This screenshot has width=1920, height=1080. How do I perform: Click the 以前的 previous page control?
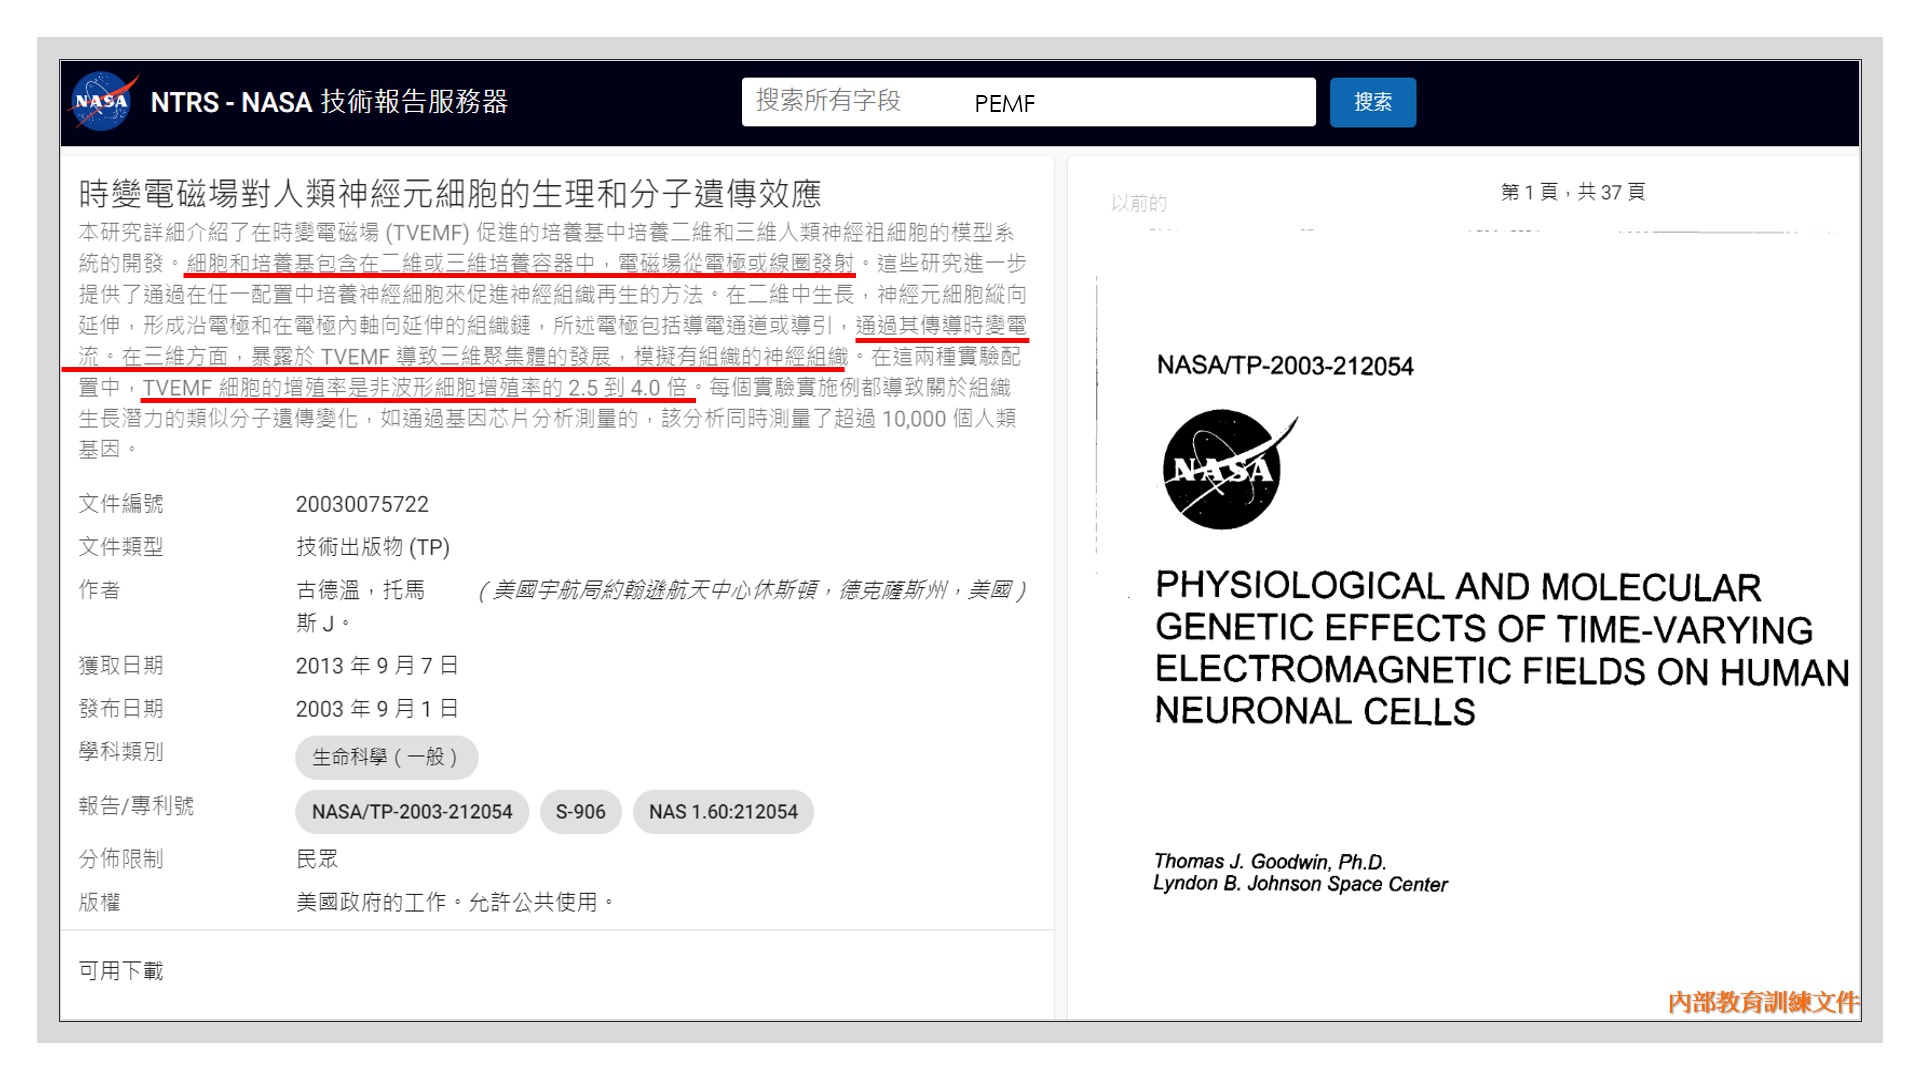[1139, 203]
